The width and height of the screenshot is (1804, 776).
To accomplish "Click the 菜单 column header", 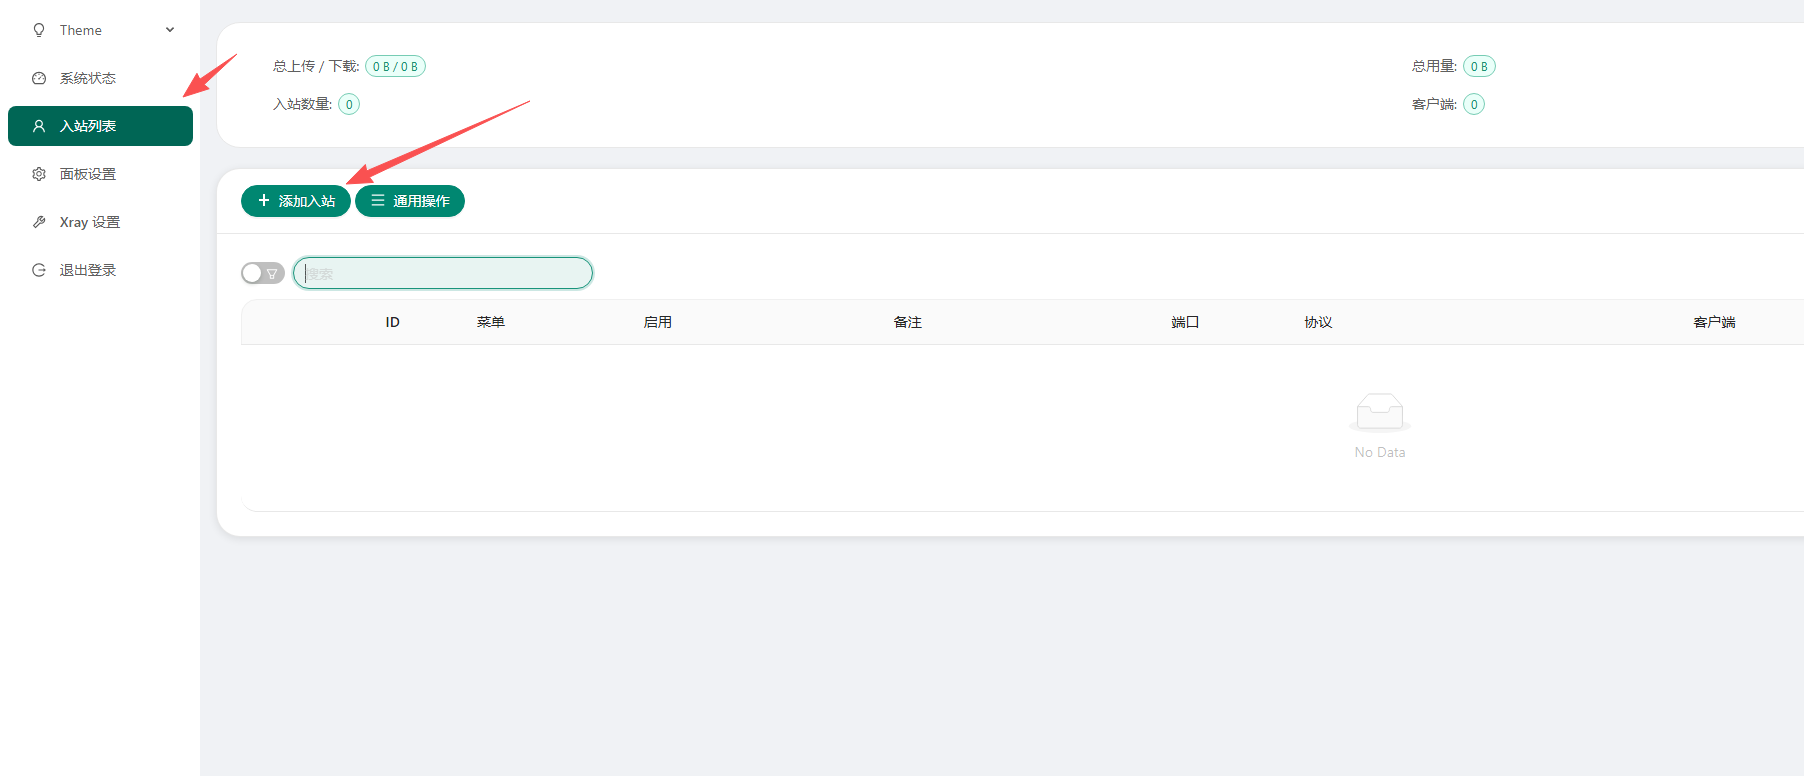I will click(x=490, y=322).
